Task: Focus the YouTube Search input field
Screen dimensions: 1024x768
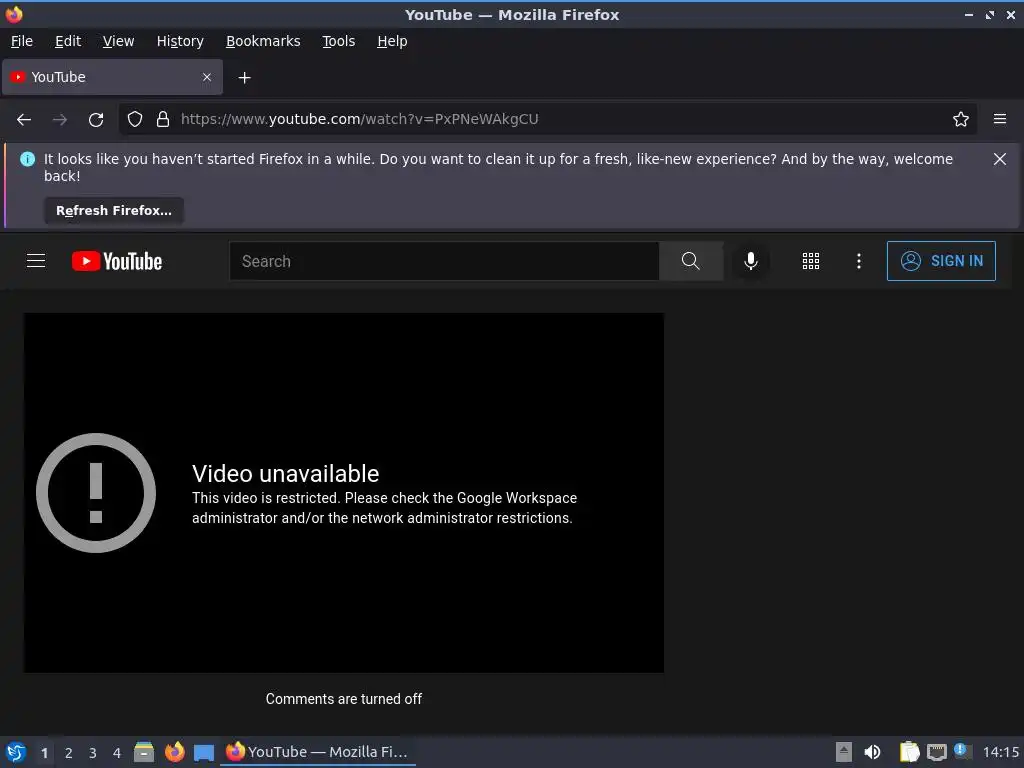Action: pos(444,261)
